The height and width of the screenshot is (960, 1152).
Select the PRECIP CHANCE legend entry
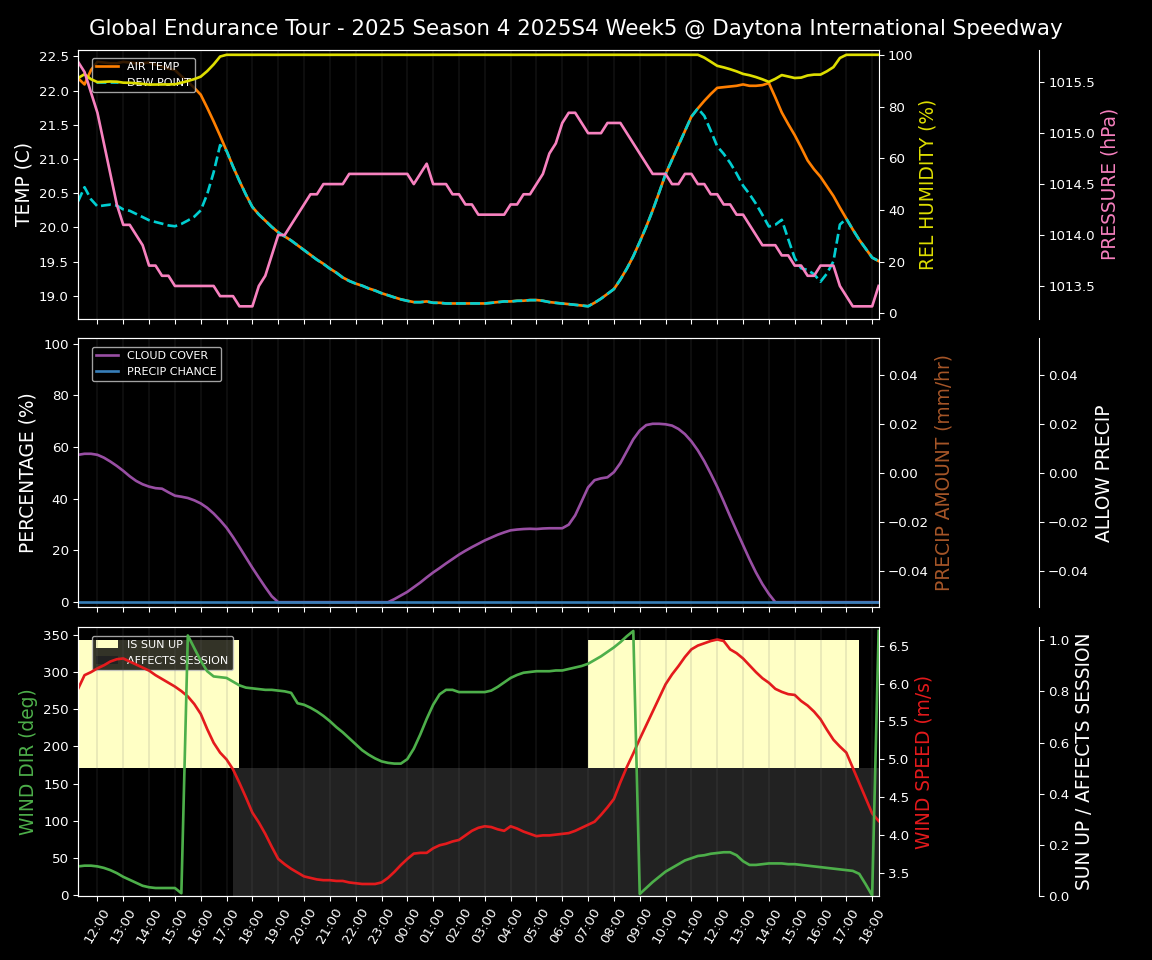pos(171,372)
